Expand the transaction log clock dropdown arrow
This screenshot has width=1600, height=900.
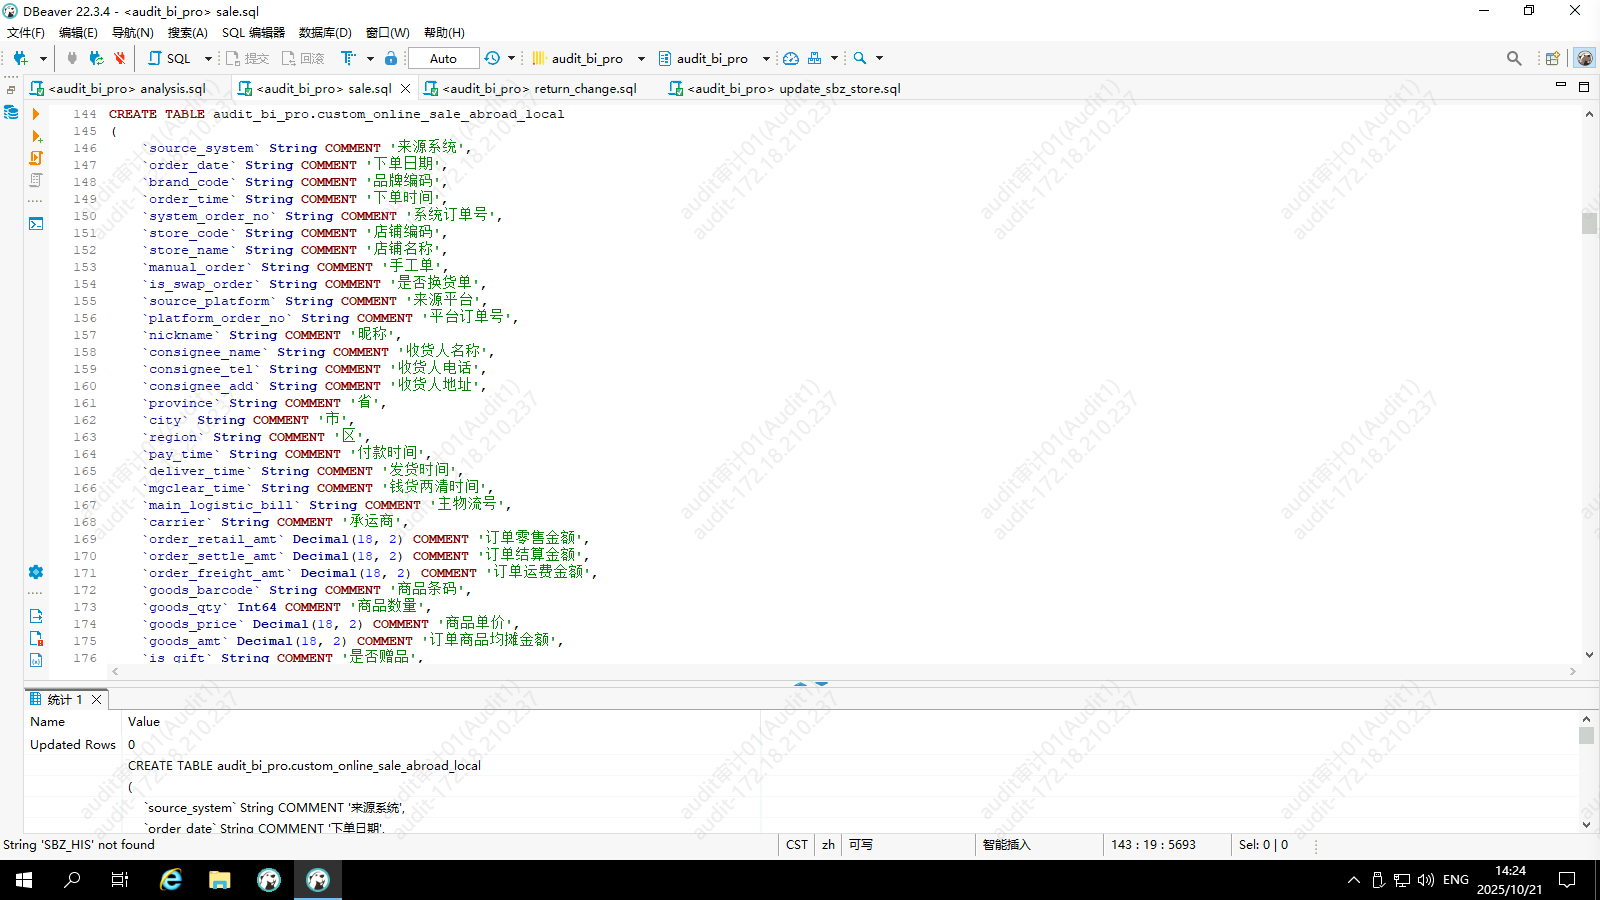pyautogui.click(x=511, y=59)
